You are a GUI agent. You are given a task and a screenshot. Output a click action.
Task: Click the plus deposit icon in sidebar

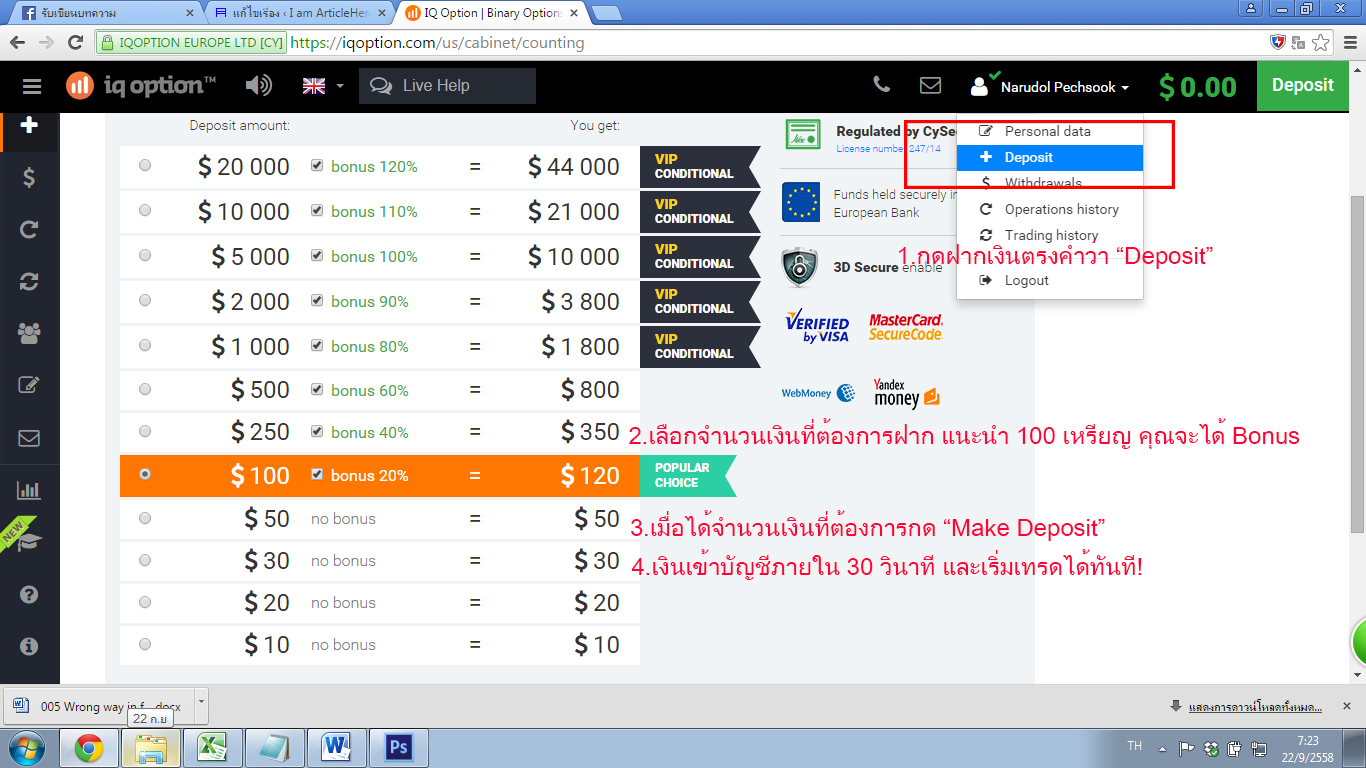pyautogui.click(x=29, y=126)
